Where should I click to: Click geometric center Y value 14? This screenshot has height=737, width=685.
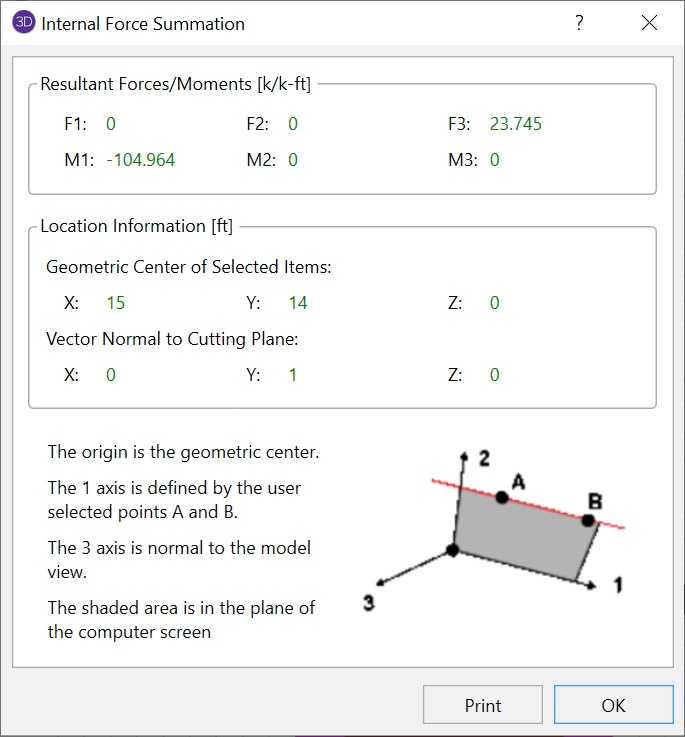[x=298, y=303]
